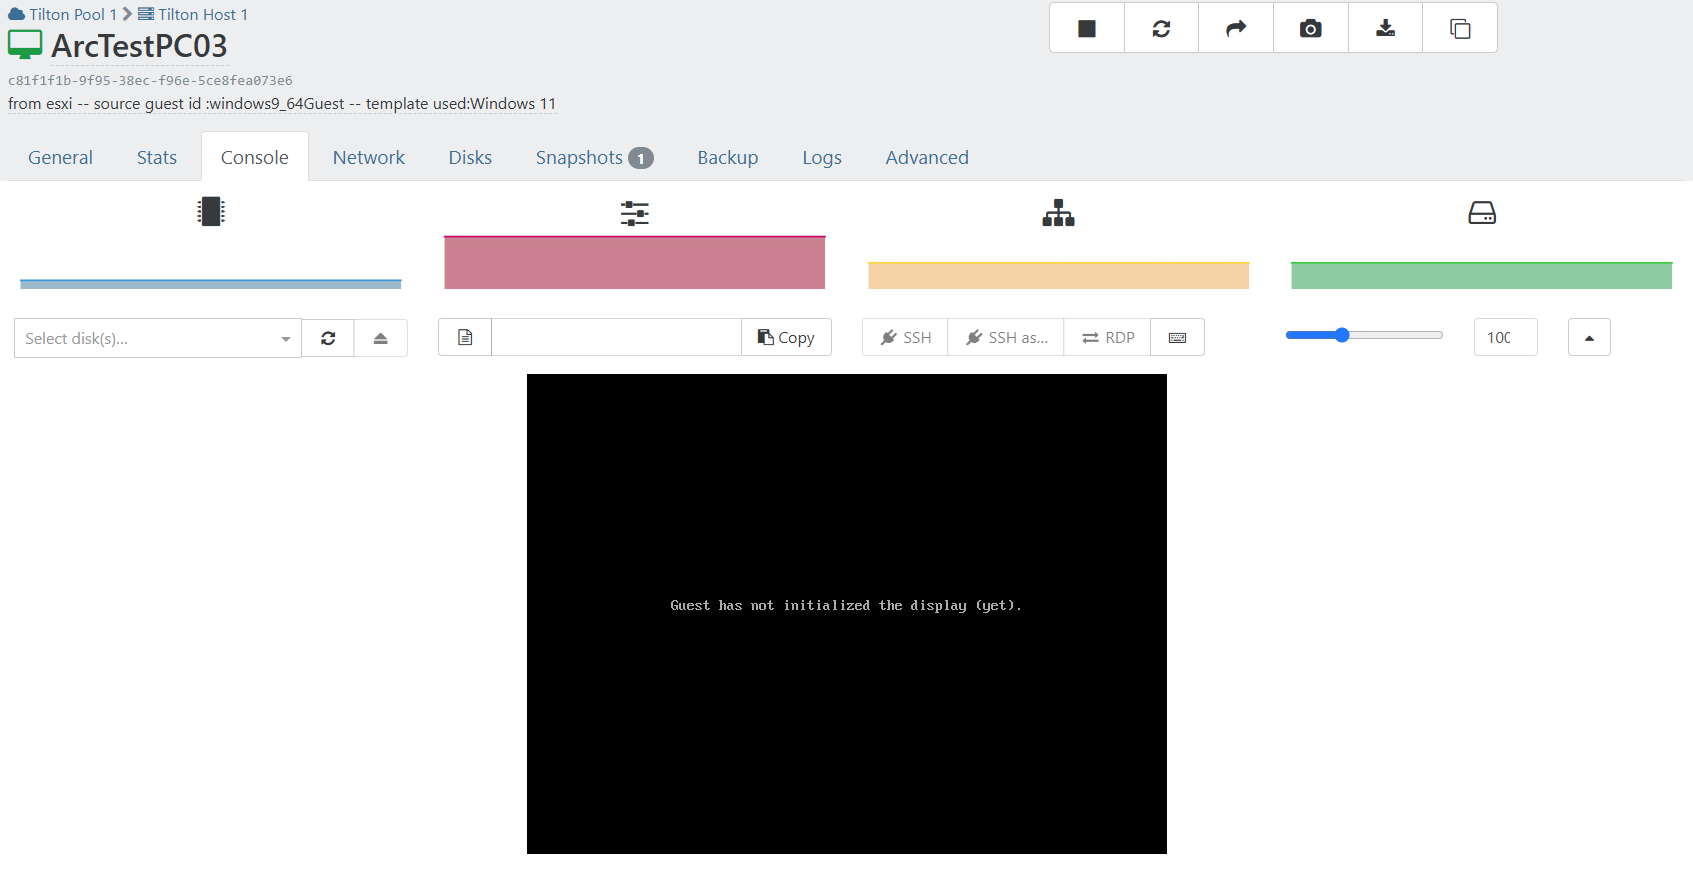Click the clipboard document icon
1693x875 pixels.
(465, 338)
